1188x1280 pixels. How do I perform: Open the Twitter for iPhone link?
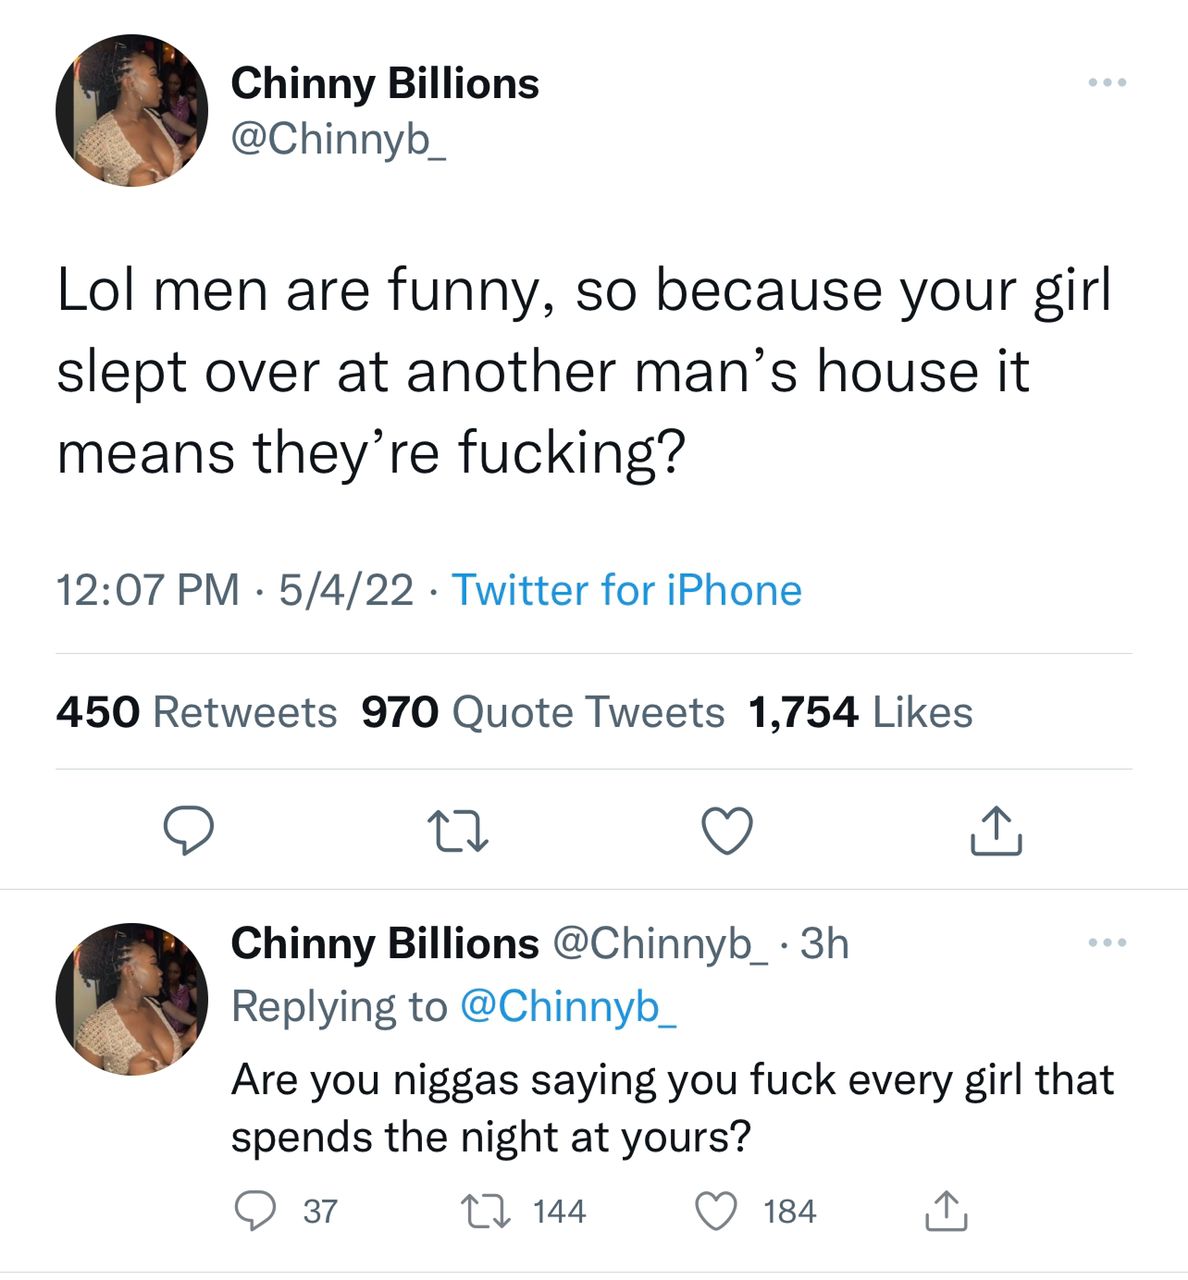pos(627,590)
